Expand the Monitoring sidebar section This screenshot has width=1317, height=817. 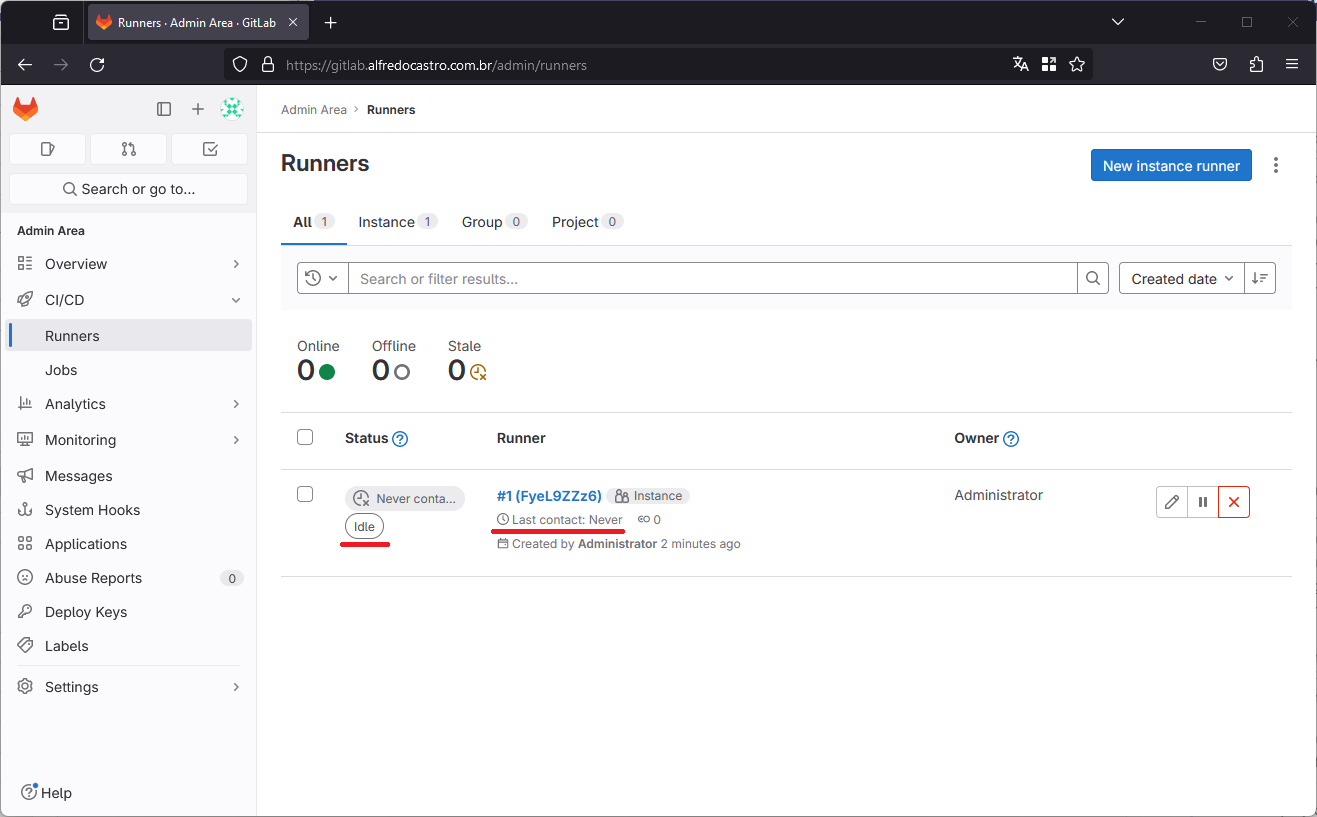tap(130, 440)
